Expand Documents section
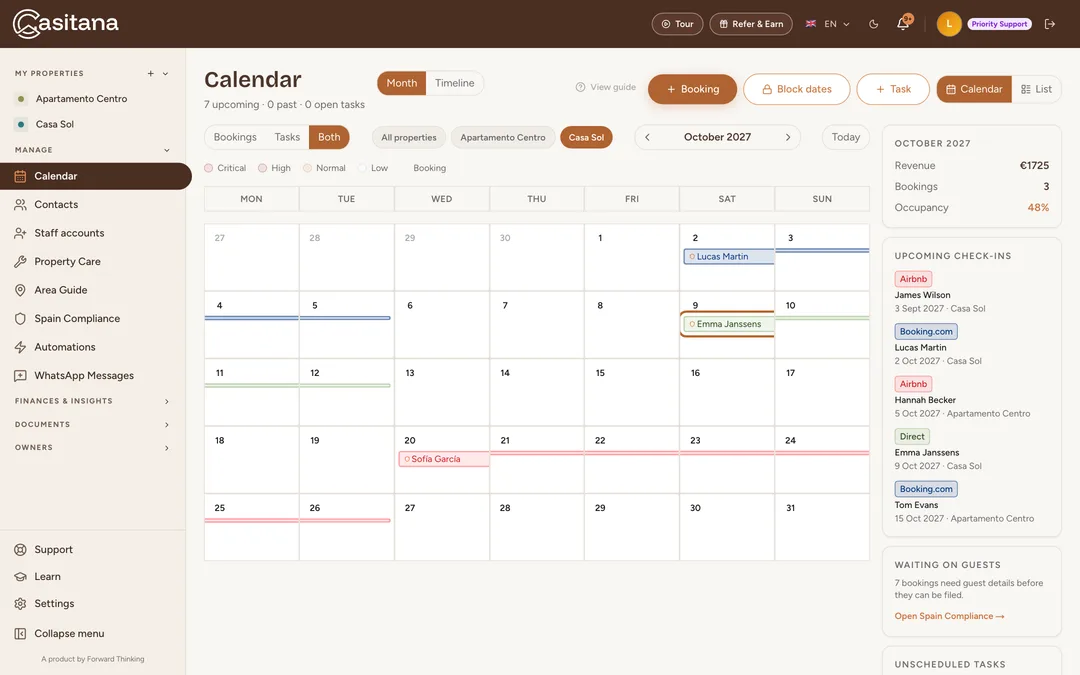Screen dimensions: 1080x675 (x=93, y=424)
